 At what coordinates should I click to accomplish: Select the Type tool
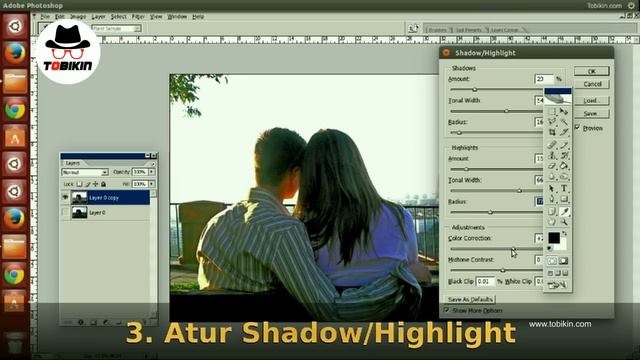(564, 188)
